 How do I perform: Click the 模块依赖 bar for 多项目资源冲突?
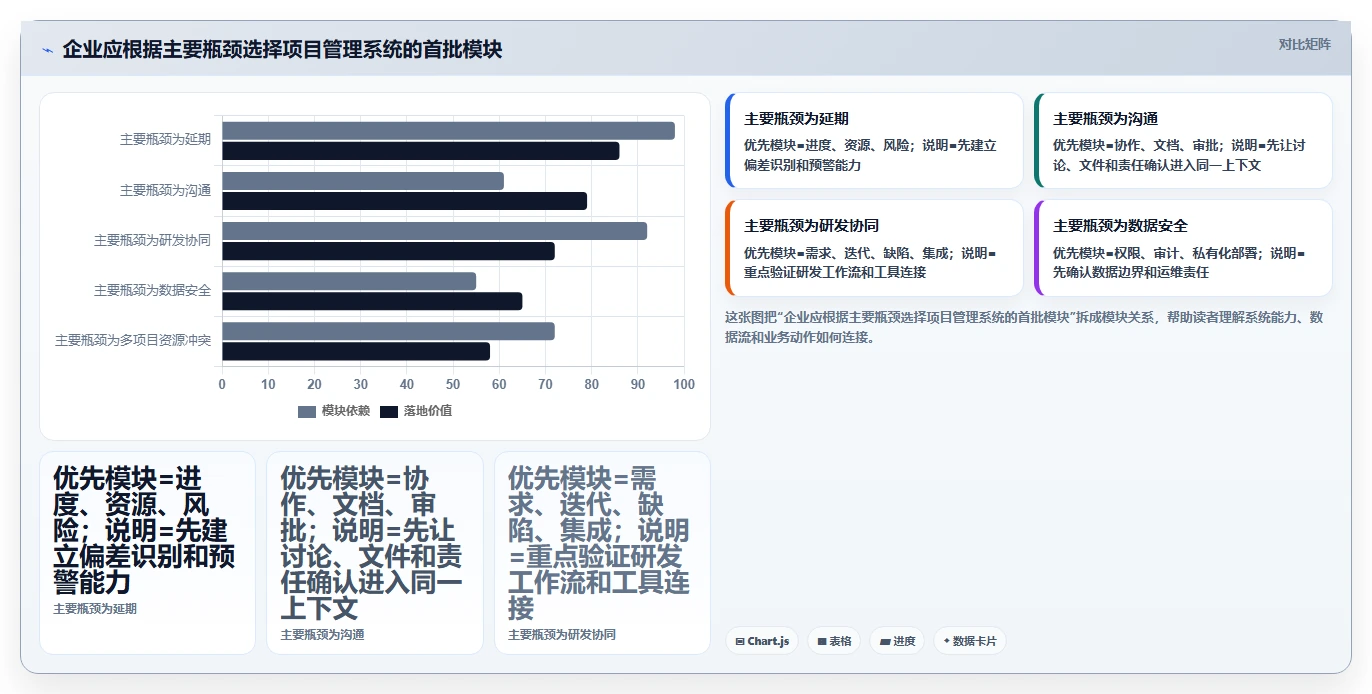point(388,331)
